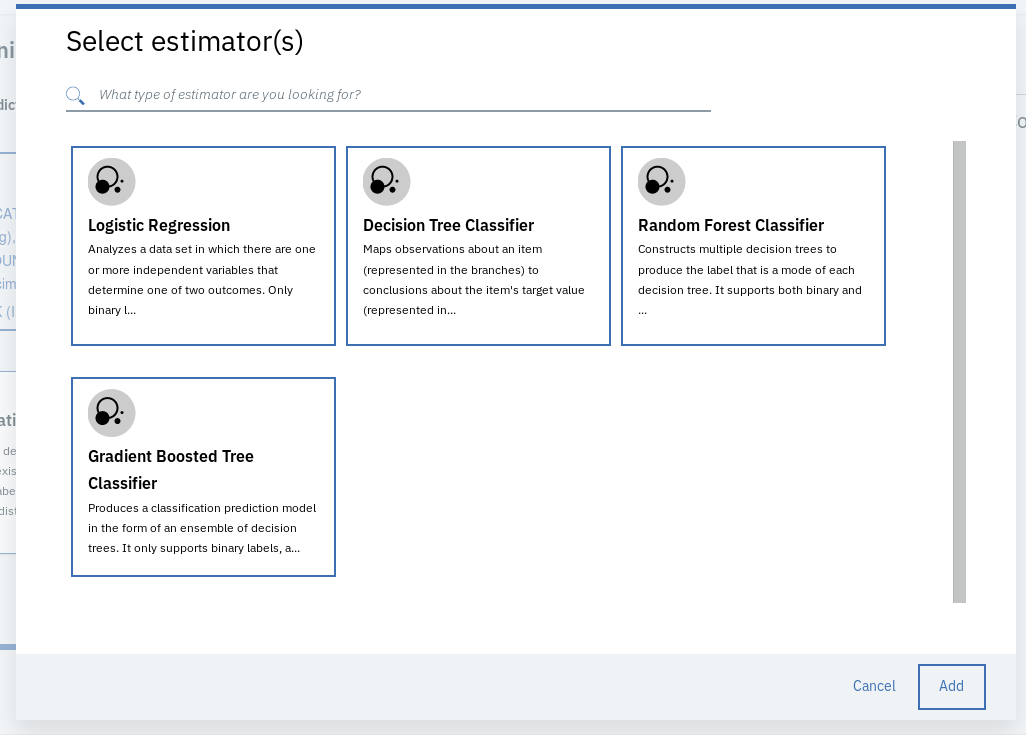
Task: Click the Logistic Regression estimator icon
Action: pos(112,182)
